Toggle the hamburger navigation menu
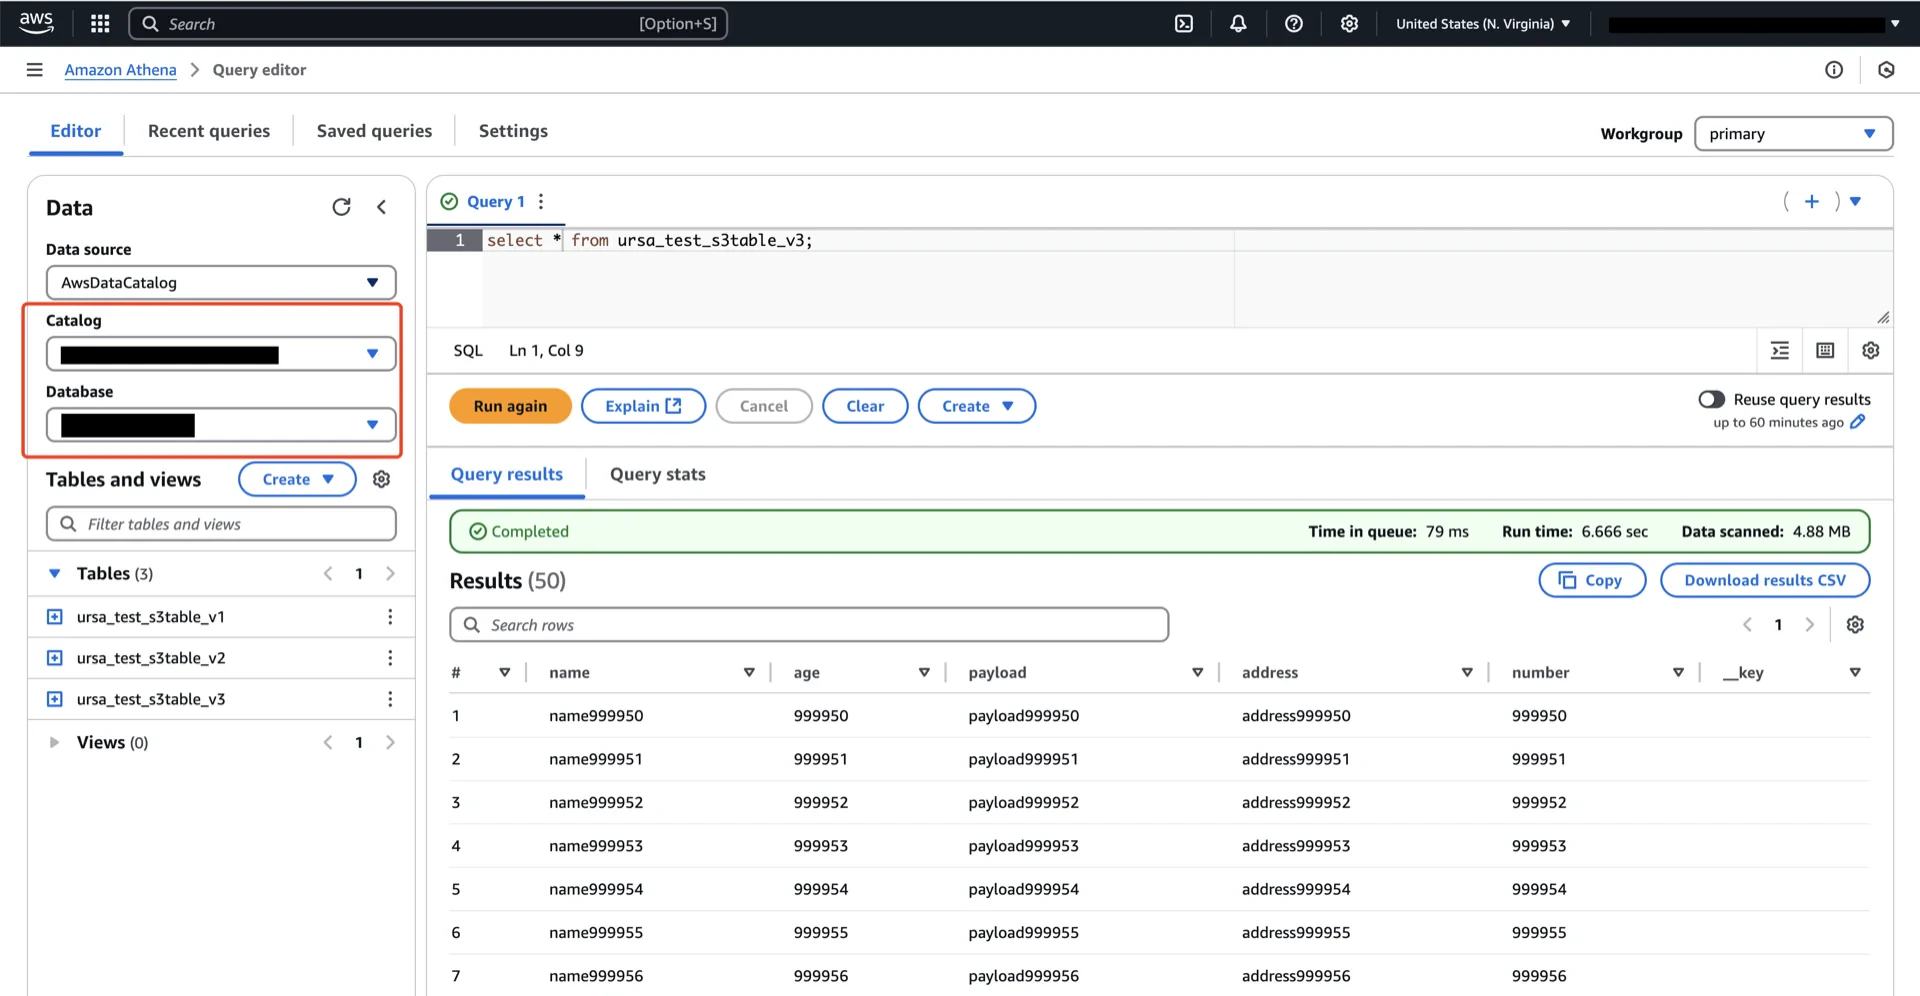The width and height of the screenshot is (1920, 996). (35, 70)
